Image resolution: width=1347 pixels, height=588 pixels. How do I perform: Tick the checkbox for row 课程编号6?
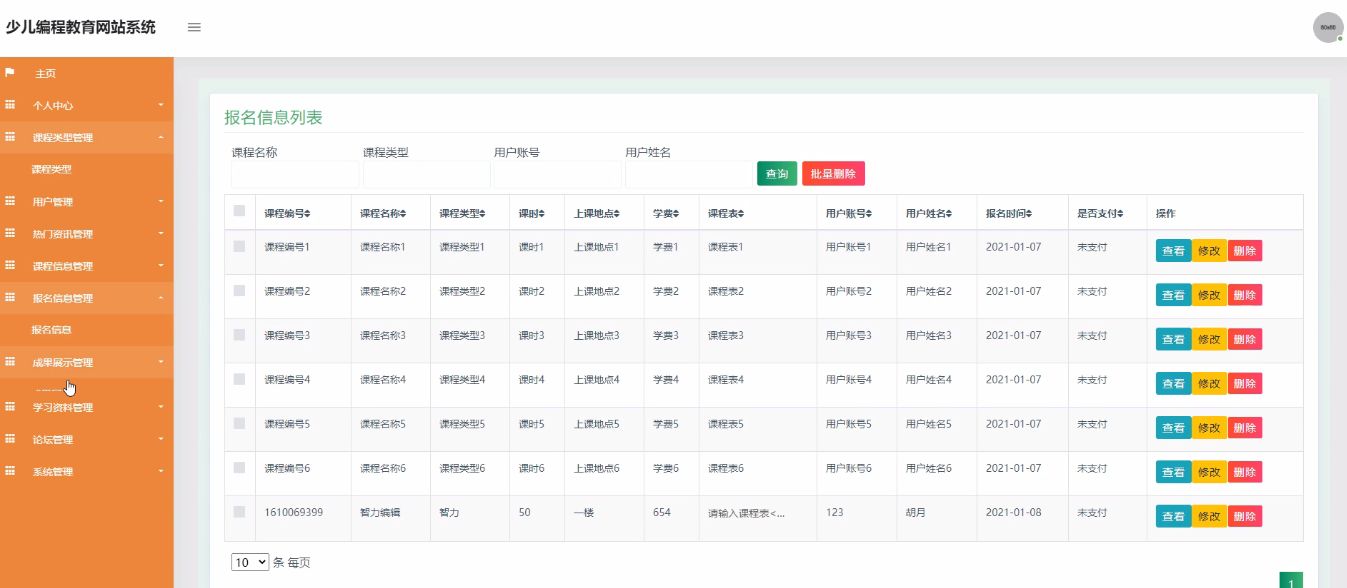[239, 467]
